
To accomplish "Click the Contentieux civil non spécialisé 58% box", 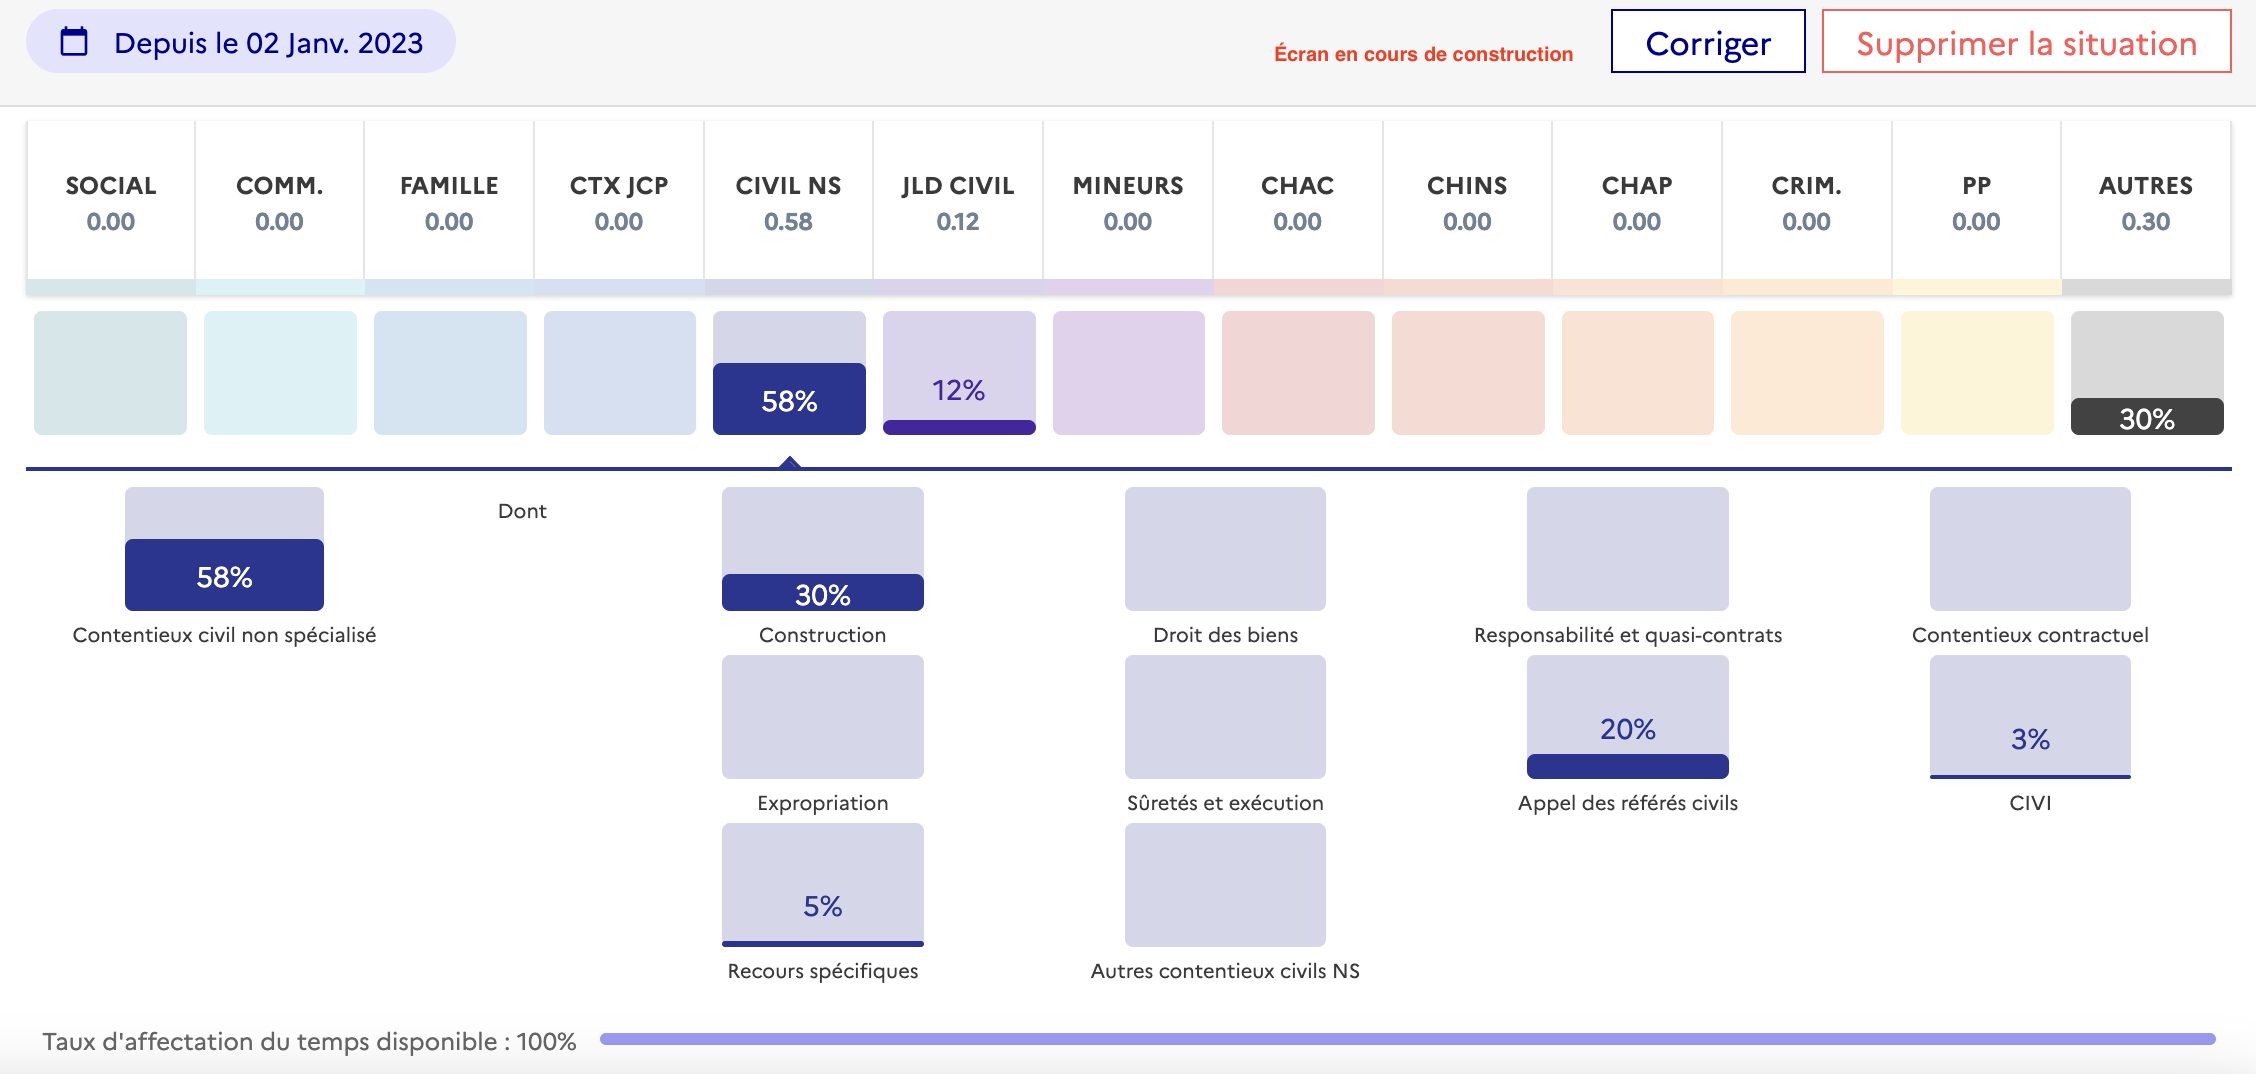I will pyautogui.click(x=224, y=549).
